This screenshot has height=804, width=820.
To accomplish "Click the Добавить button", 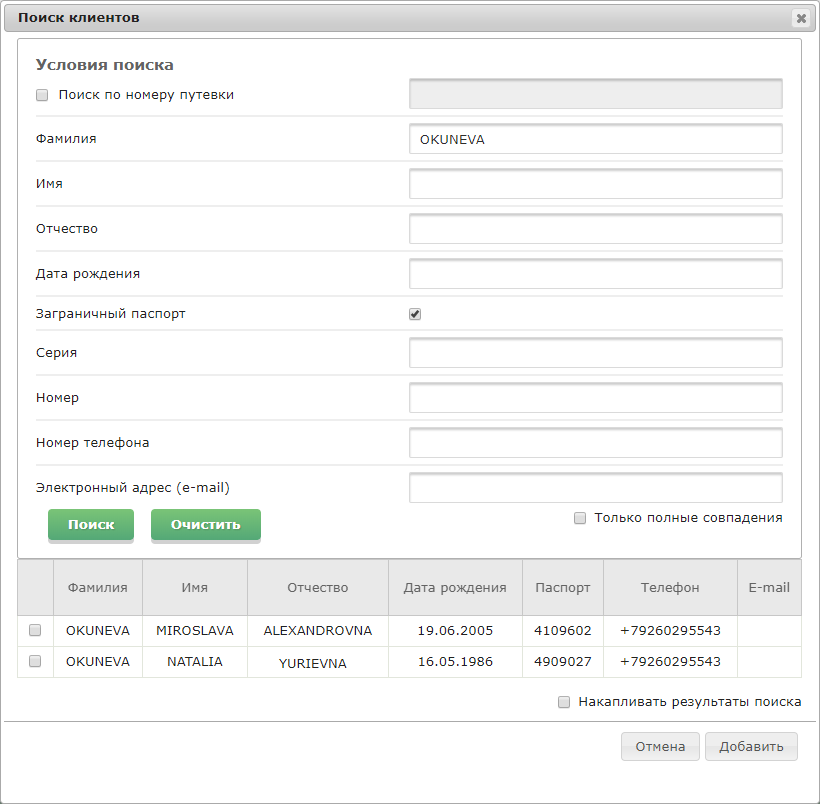I will [751, 746].
